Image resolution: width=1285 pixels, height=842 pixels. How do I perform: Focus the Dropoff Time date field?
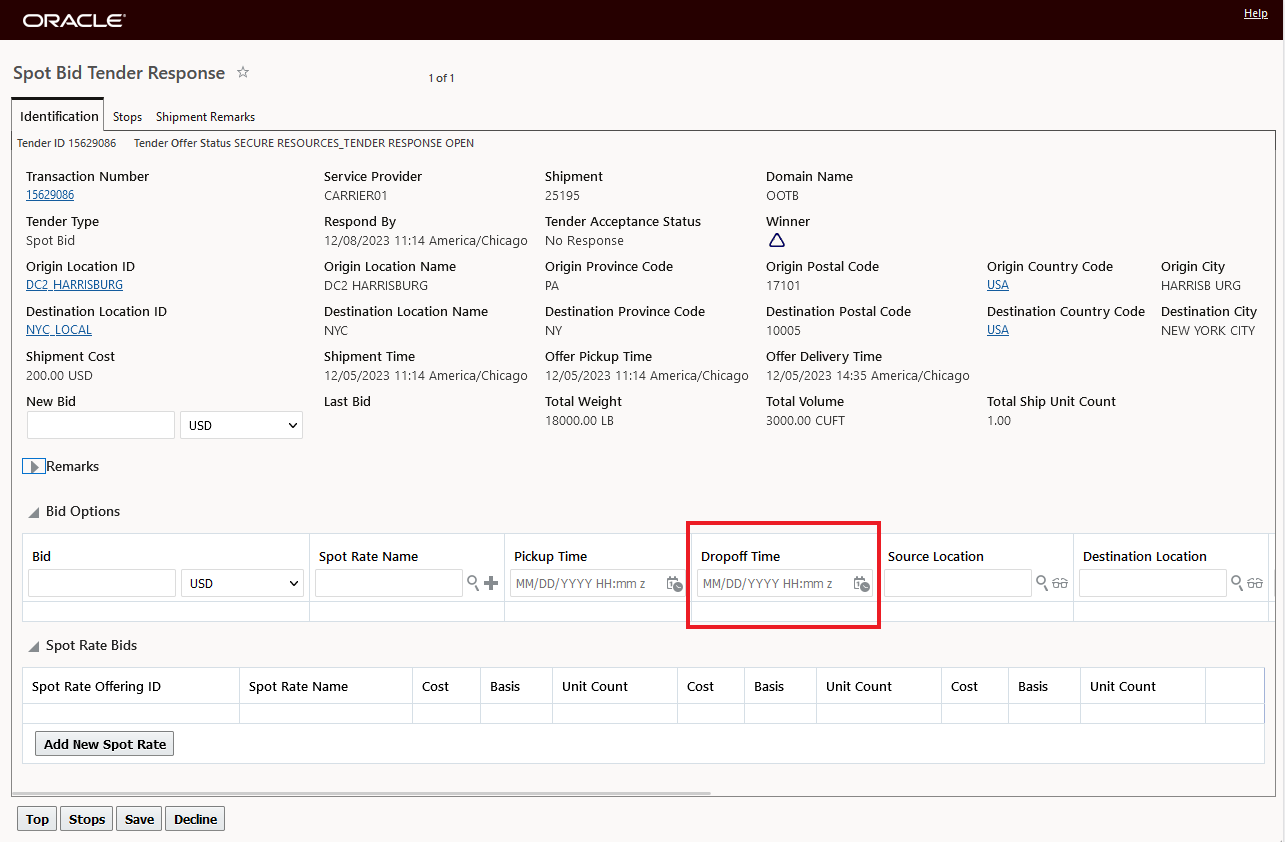(x=774, y=583)
